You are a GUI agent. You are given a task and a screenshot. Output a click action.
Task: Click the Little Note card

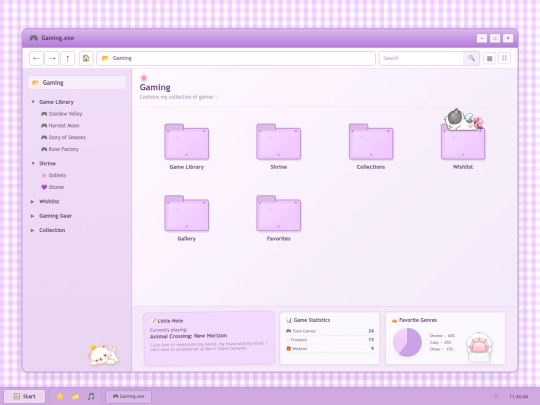pos(209,338)
